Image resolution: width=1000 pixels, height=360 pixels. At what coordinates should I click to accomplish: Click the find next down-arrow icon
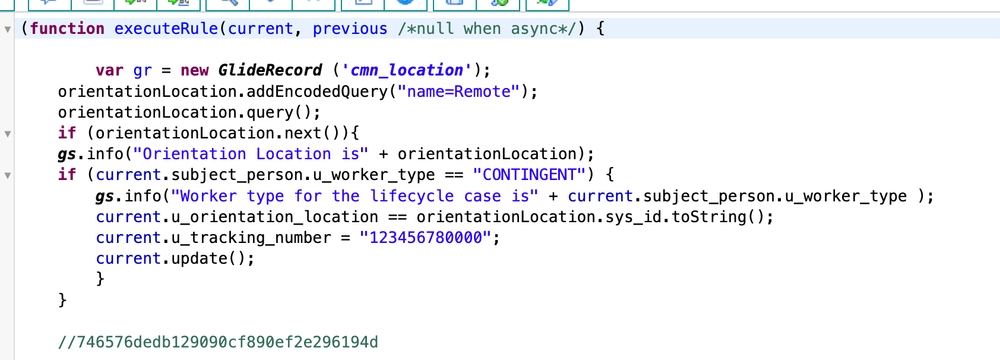(x=270, y=3)
